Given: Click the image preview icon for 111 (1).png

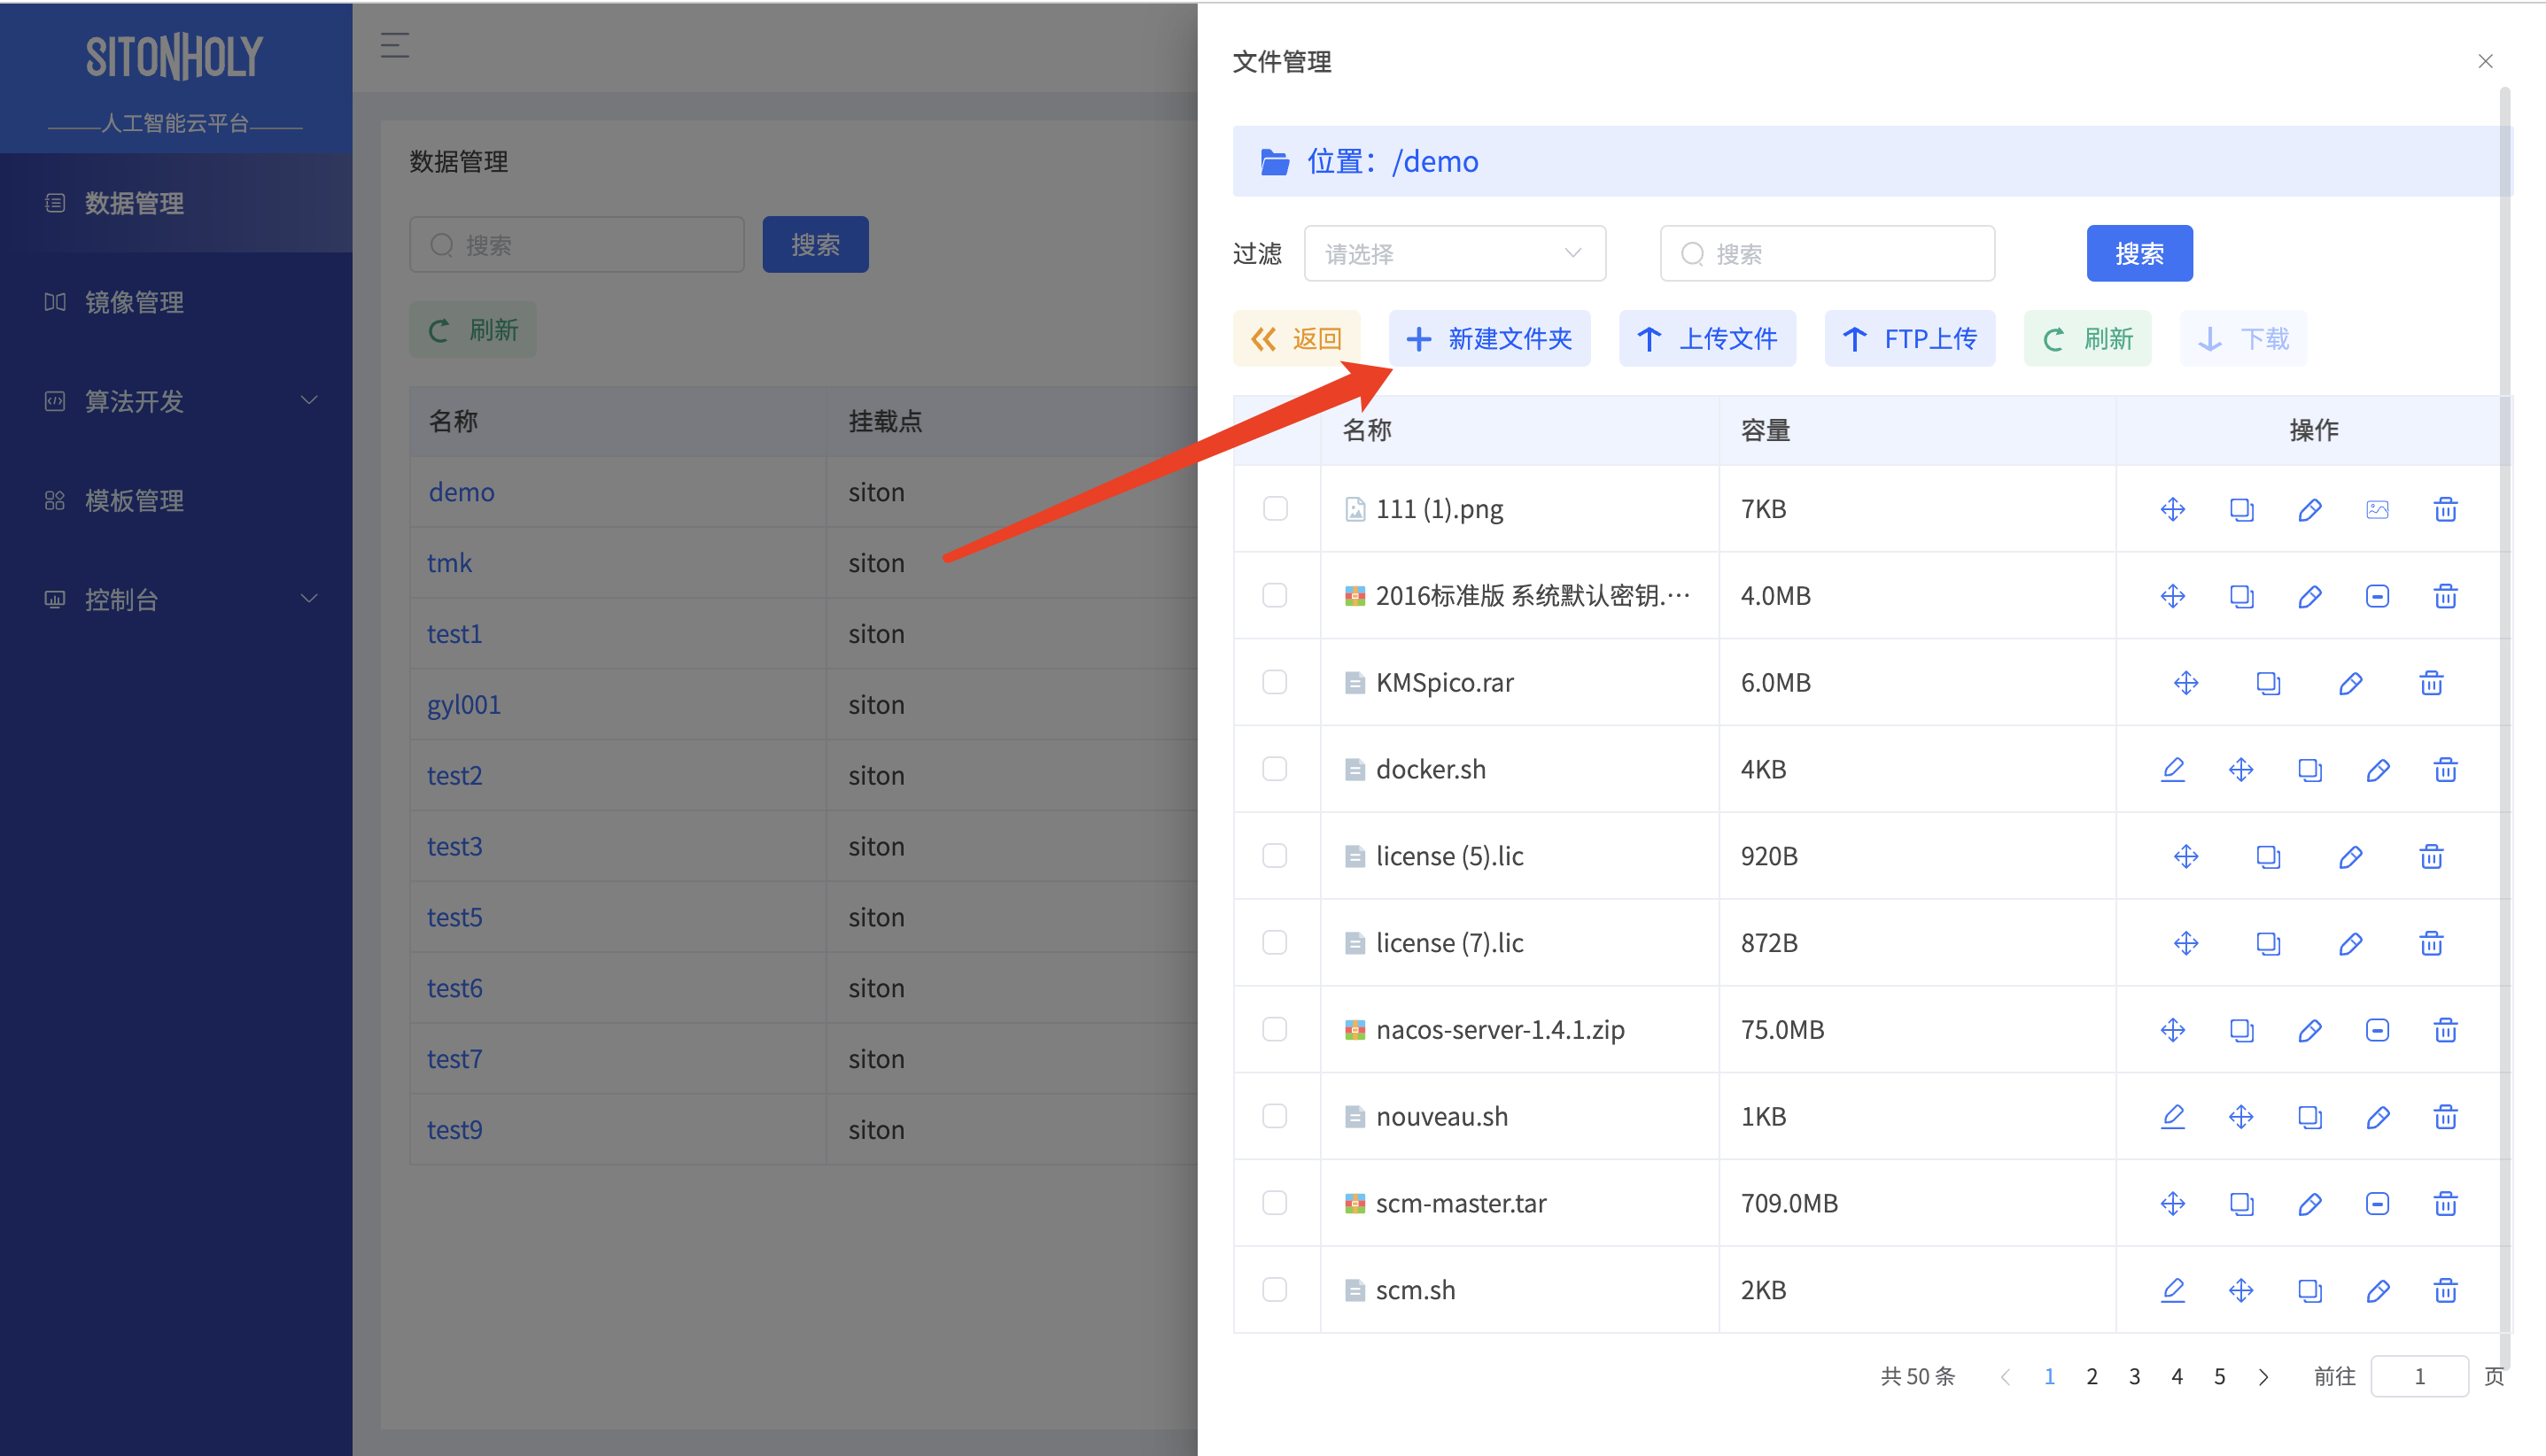Looking at the screenshot, I should (2377, 509).
